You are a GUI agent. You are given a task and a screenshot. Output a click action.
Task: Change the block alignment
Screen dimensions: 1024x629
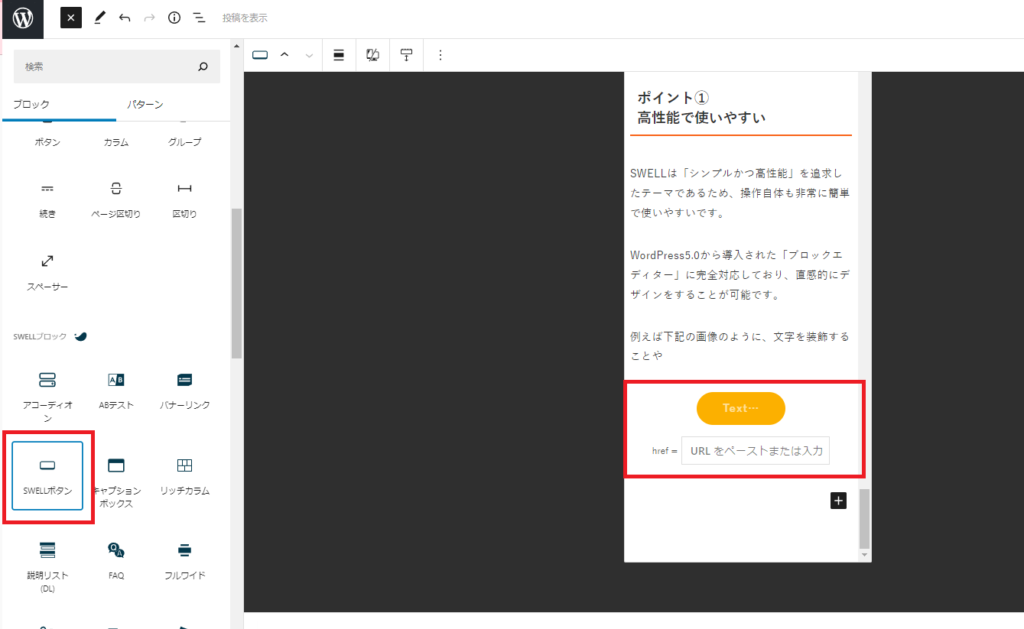click(x=338, y=55)
